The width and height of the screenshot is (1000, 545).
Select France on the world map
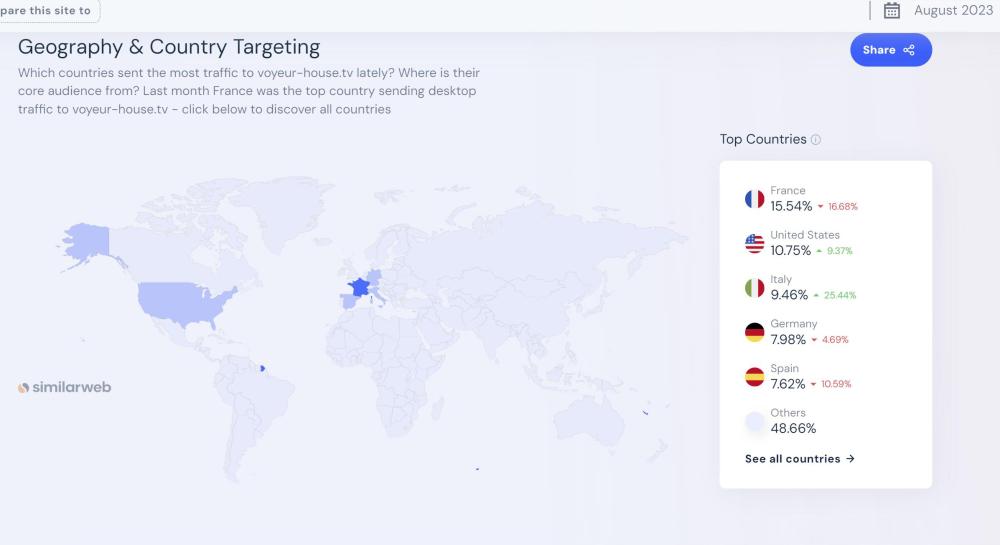click(358, 288)
